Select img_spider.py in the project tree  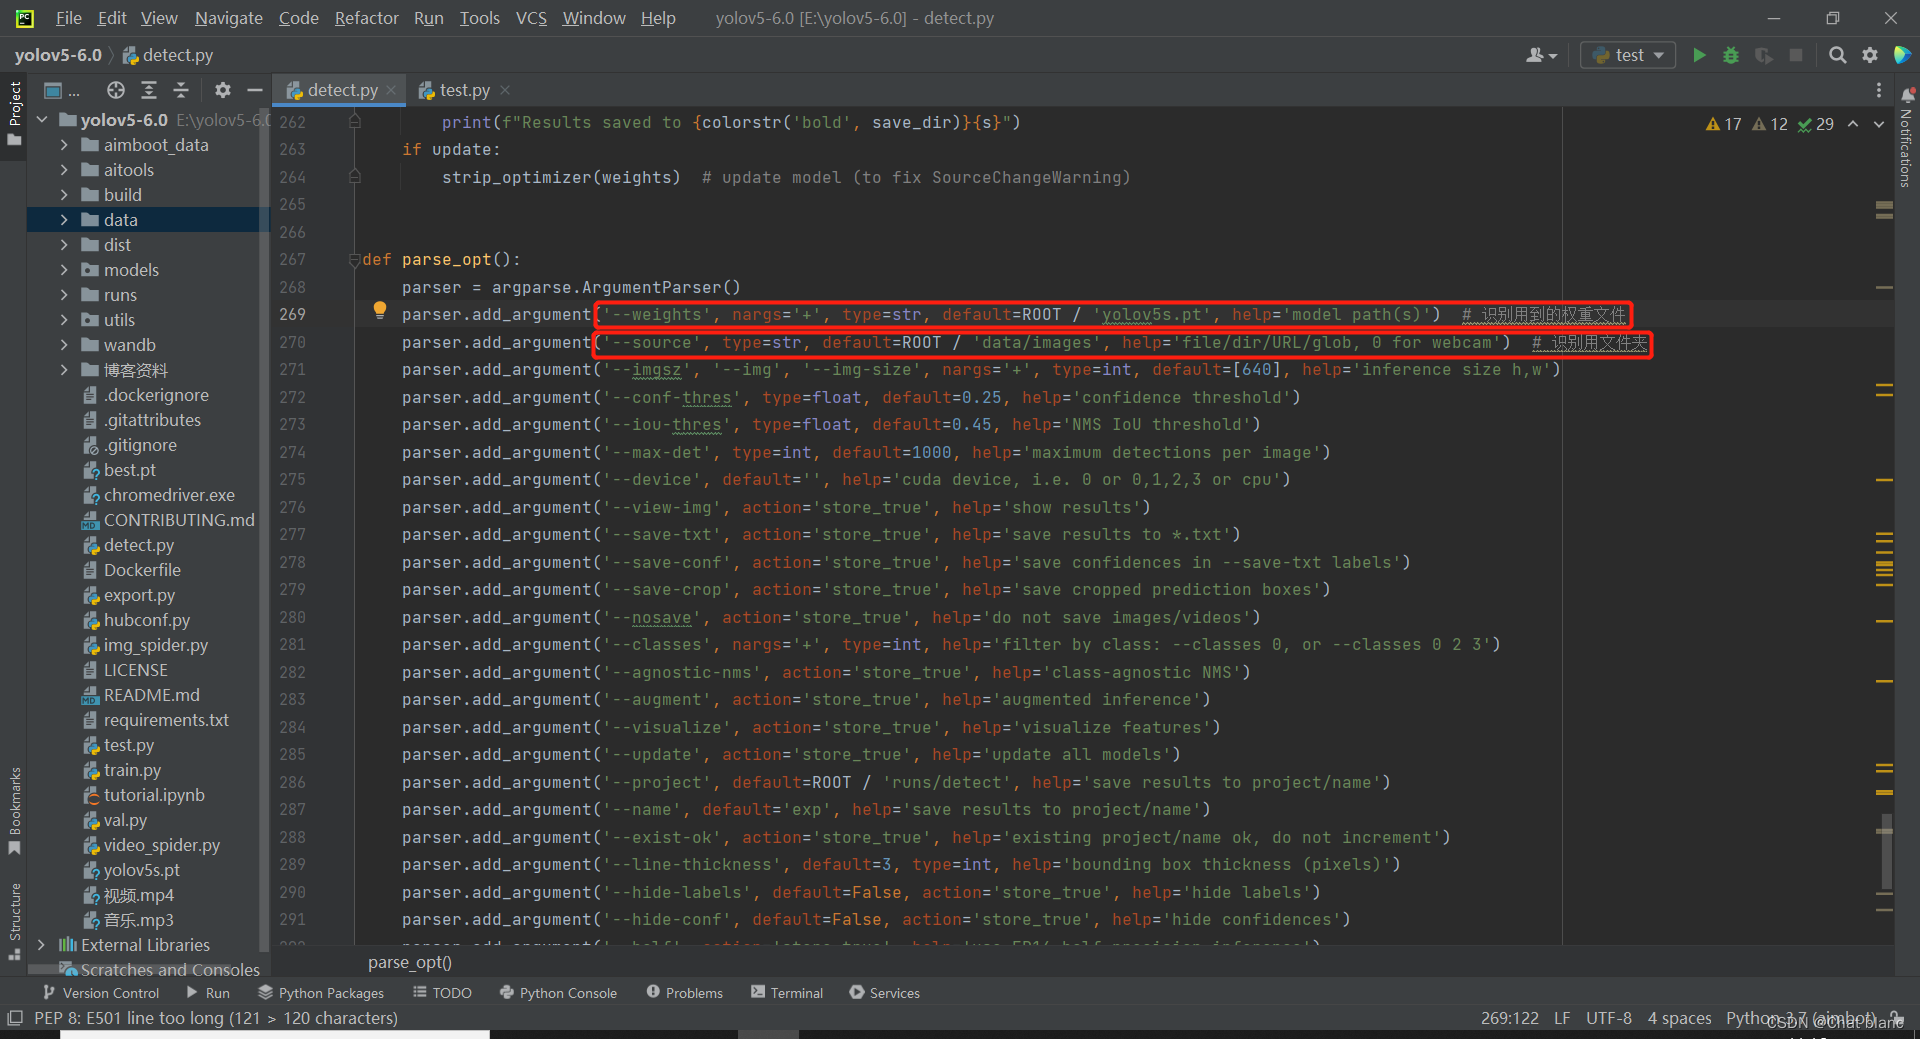click(x=155, y=645)
